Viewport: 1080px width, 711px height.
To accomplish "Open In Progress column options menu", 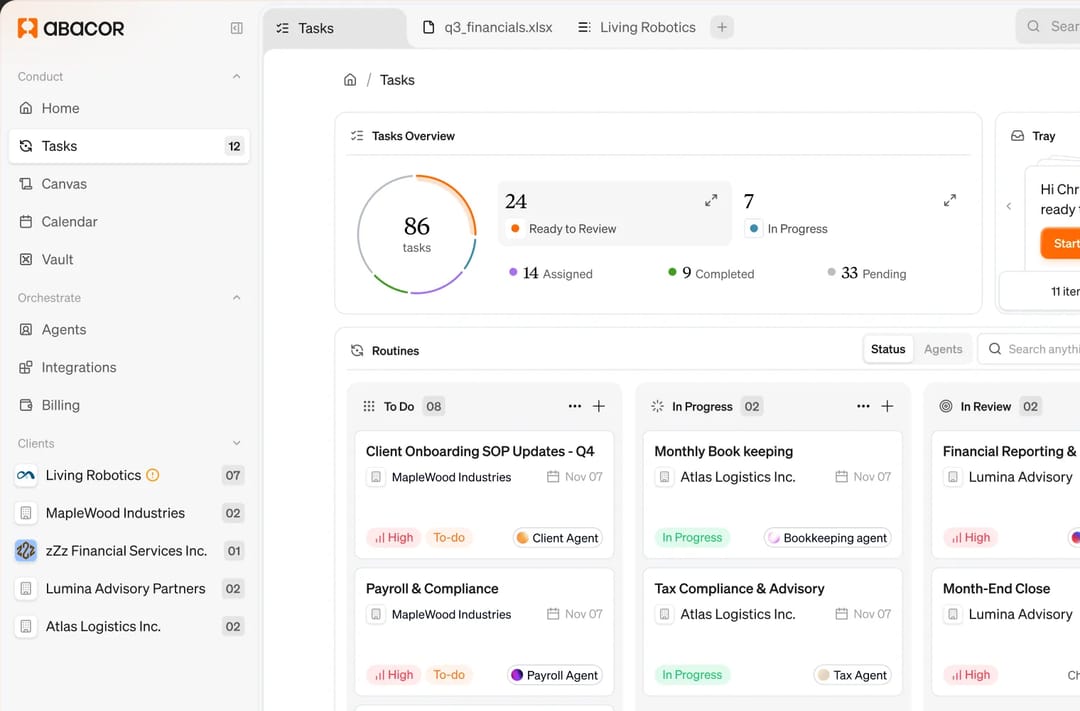I will 863,406.
